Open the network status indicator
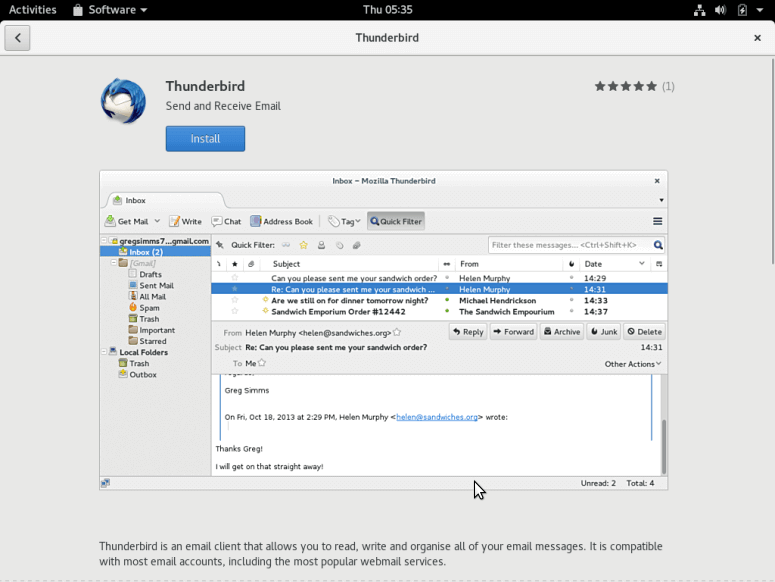This screenshot has width=775, height=582. pyautogui.click(x=700, y=10)
